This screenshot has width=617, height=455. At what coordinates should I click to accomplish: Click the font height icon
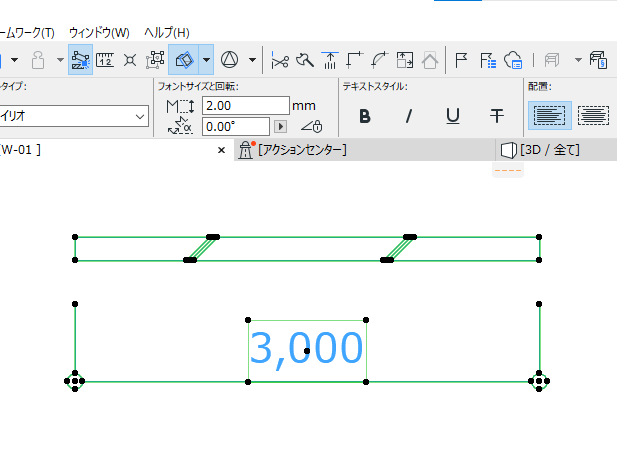pyautogui.click(x=180, y=106)
